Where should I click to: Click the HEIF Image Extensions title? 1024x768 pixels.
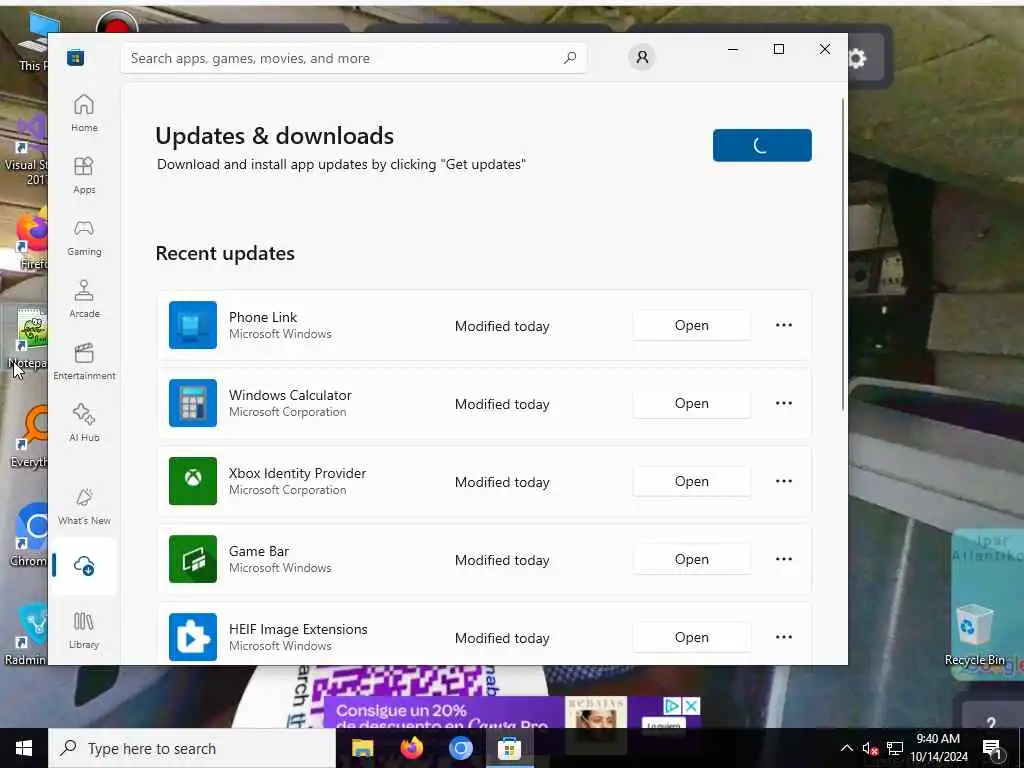point(298,629)
